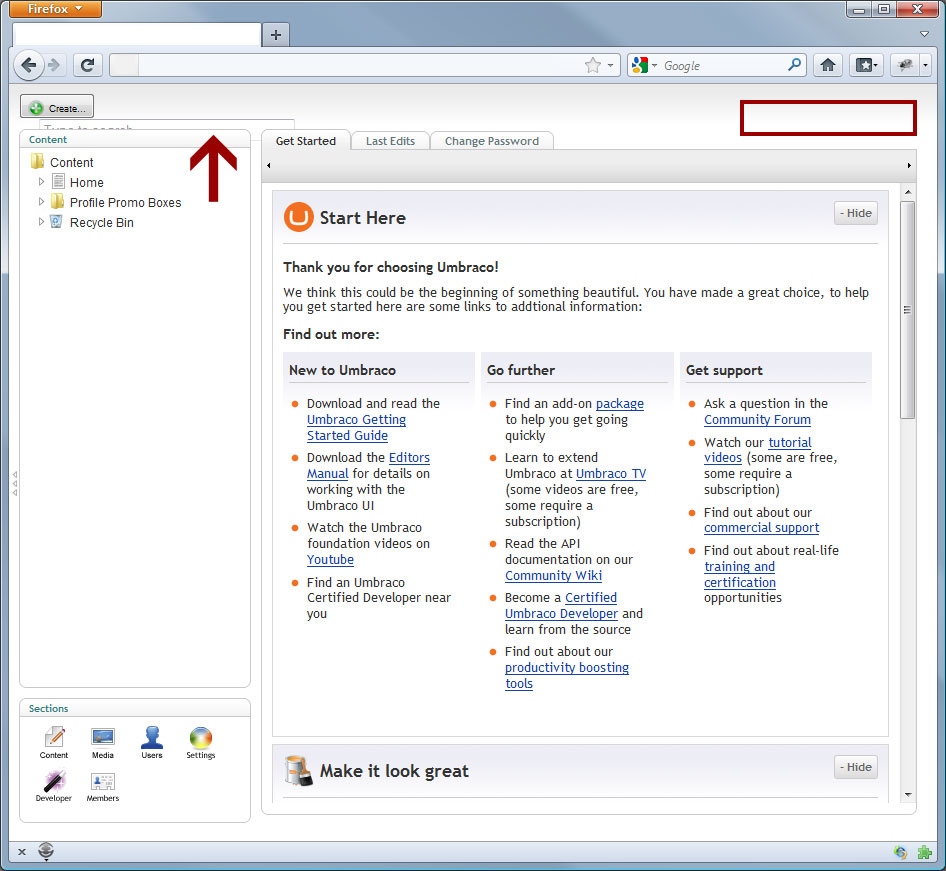Open the Settings section icon
The height and width of the screenshot is (871, 946).
click(x=201, y=738)
